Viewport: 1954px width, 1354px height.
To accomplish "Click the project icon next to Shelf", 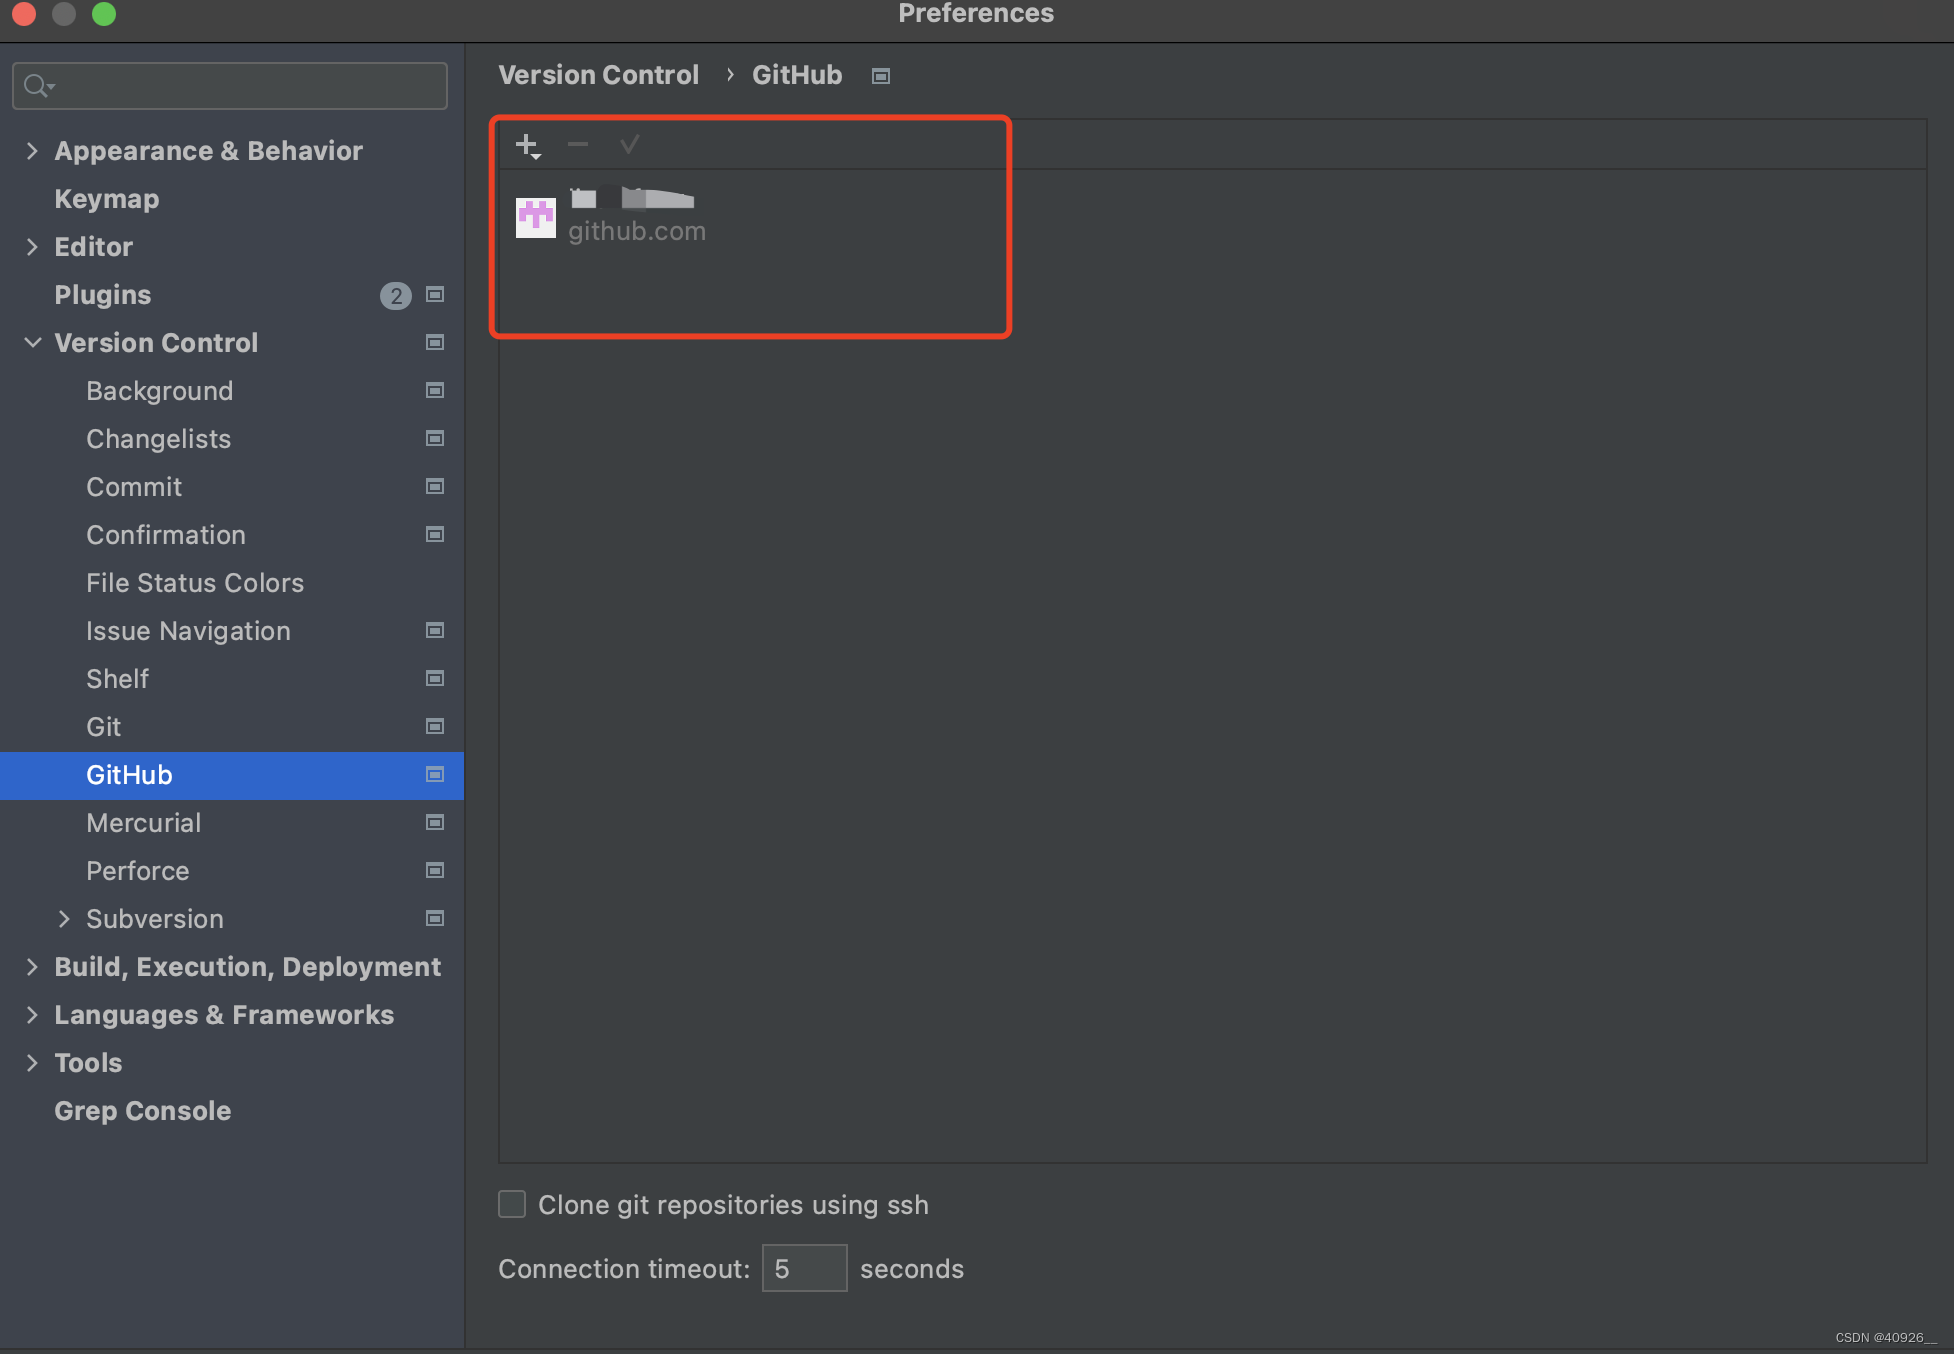I will point(435,678).
